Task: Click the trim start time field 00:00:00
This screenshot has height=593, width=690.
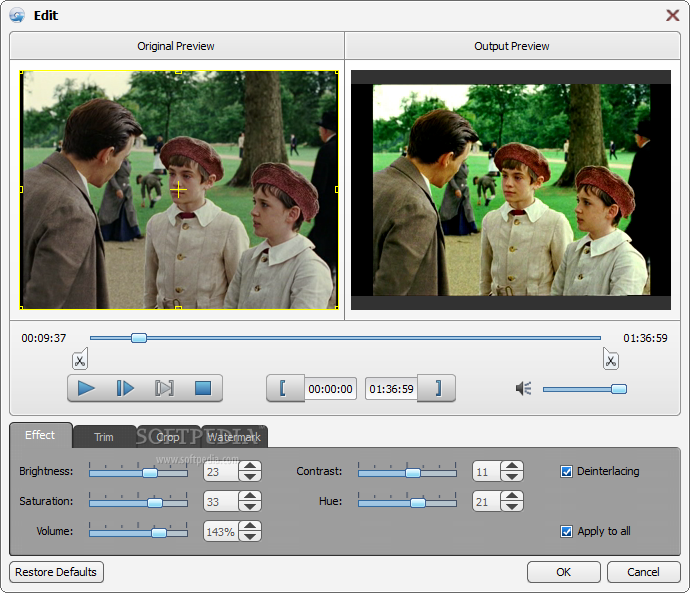Action: point(330,389)
